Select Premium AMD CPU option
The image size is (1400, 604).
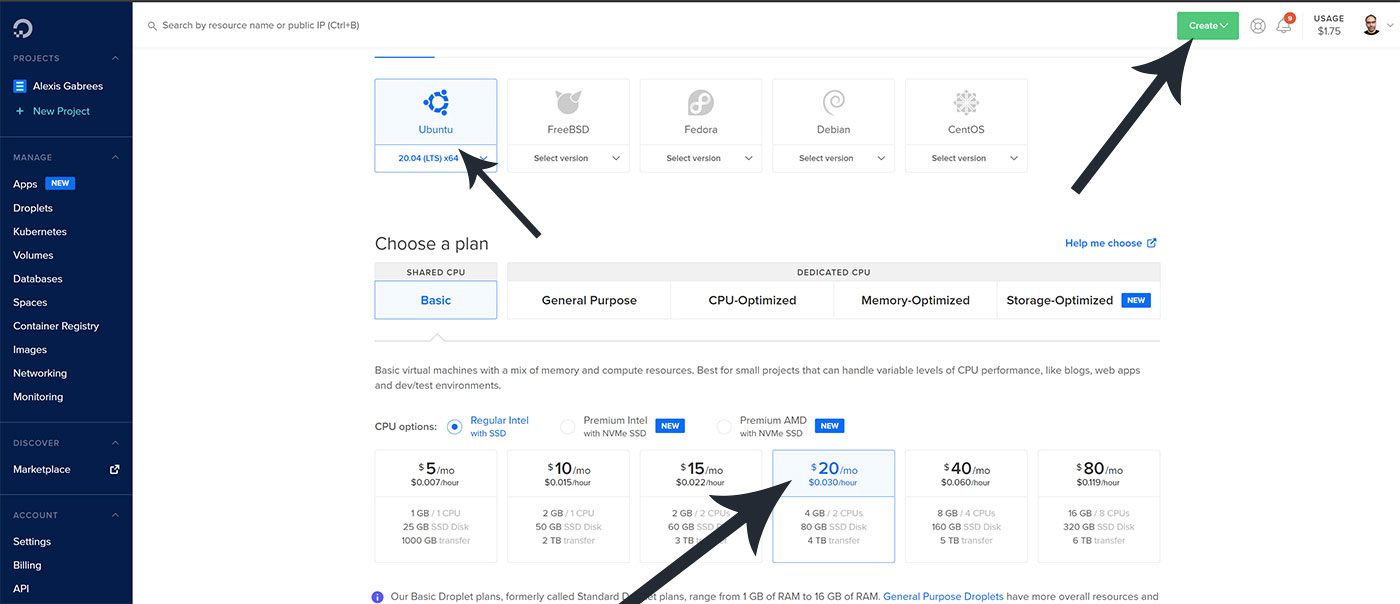click(x=724, y=427)
